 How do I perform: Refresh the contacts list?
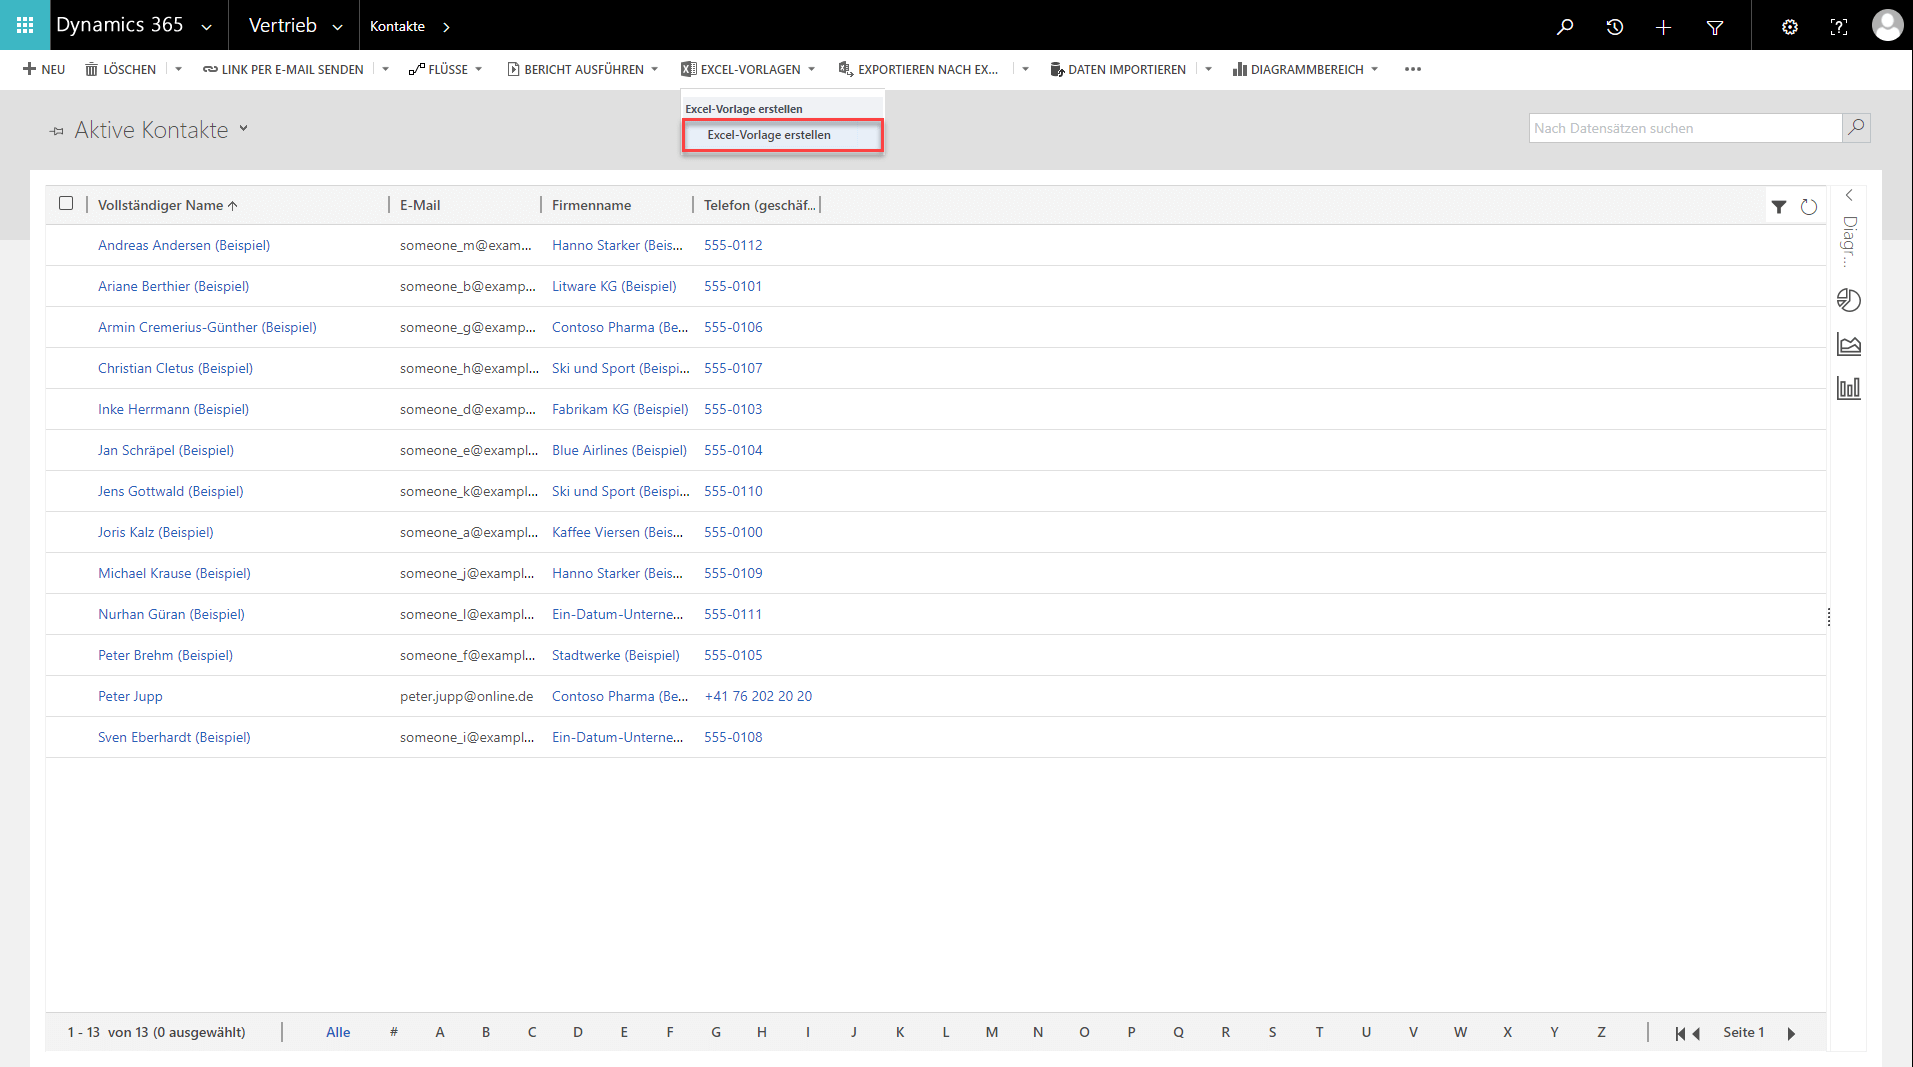tap(1809, 207)
